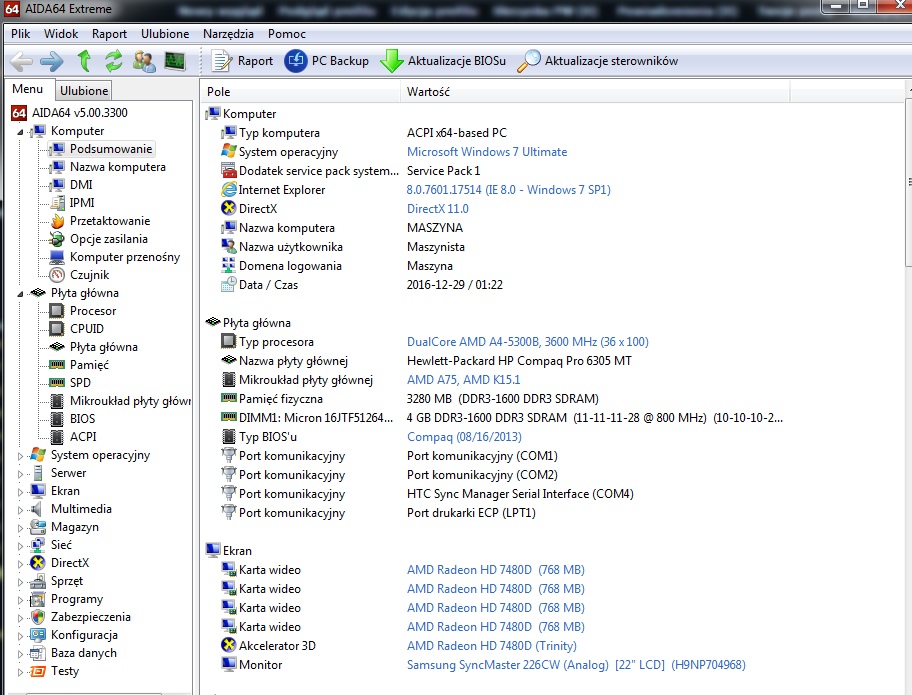The width and height of the screenshot is (912, 695).
Task: Click the Przetaktowanie flame icon
Action: pos(57,221)
